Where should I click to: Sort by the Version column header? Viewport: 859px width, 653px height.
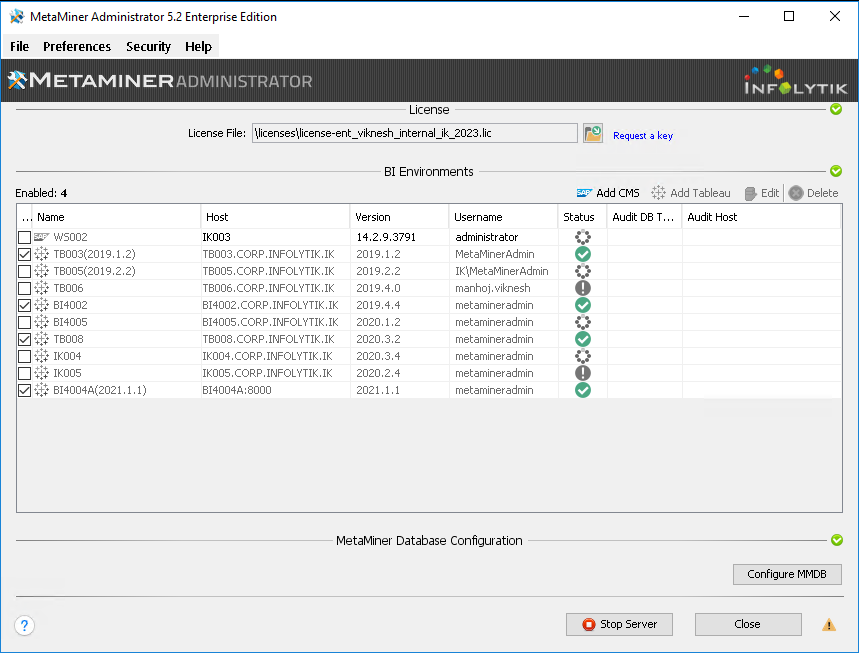click(399, 217)
